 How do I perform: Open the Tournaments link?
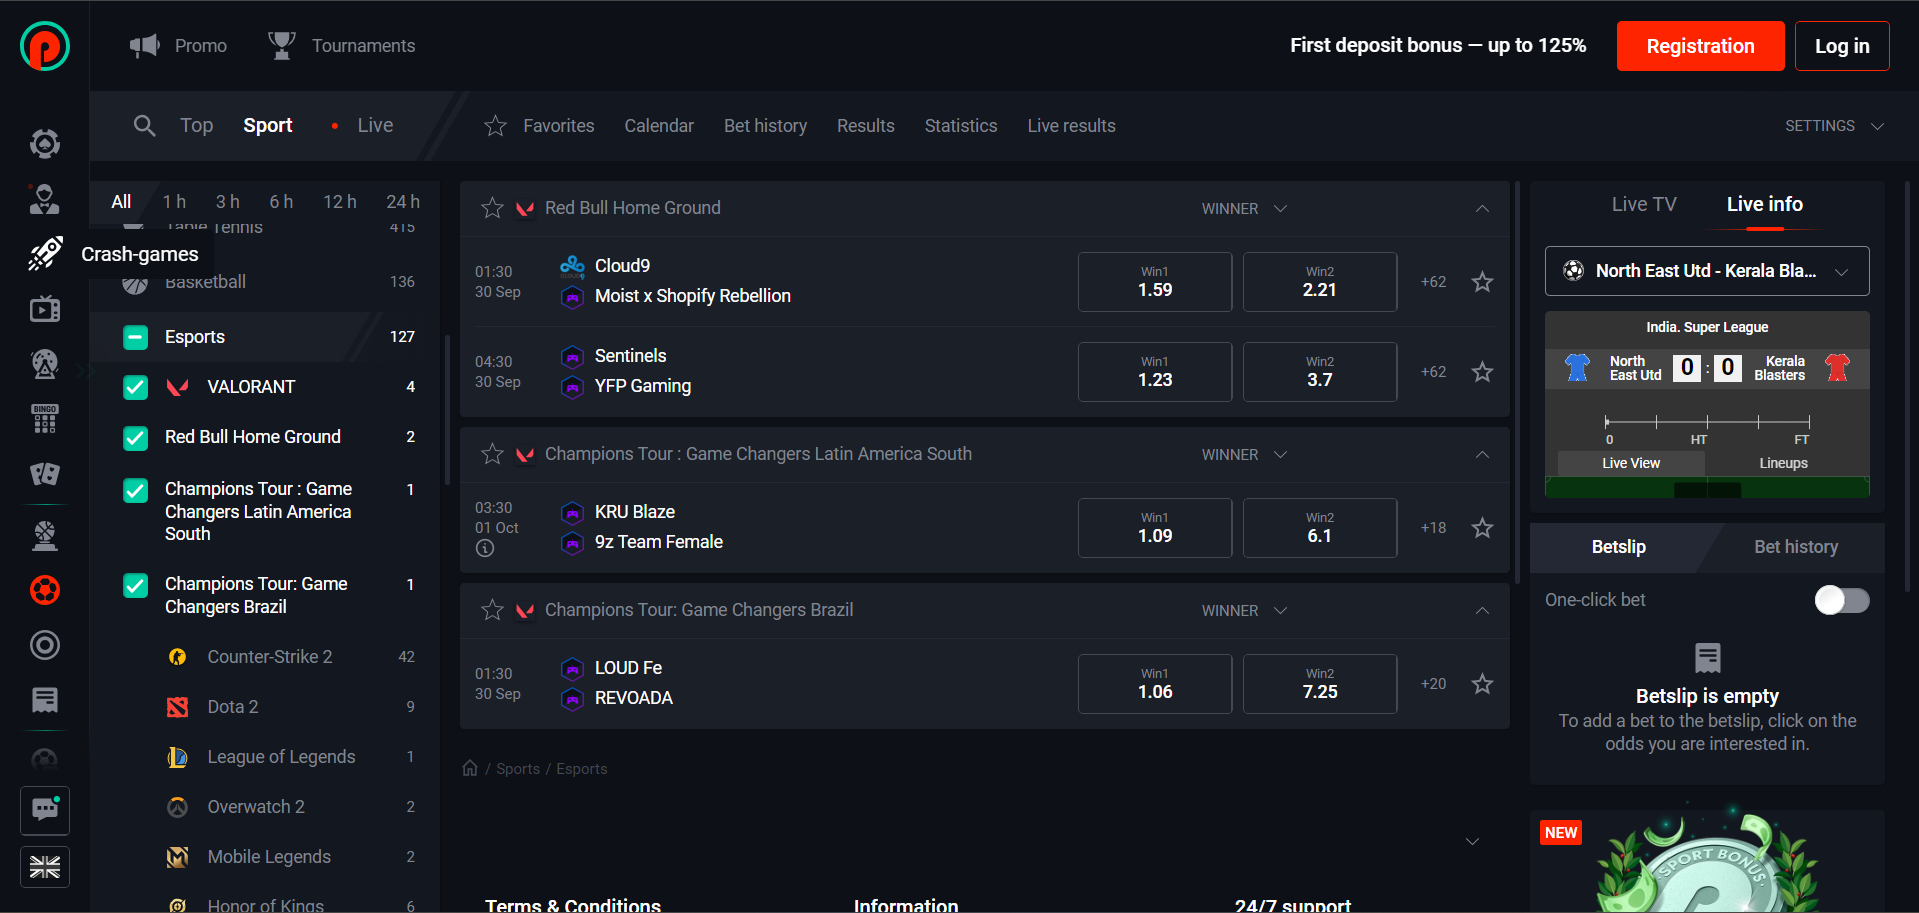[x=363, y=45]
